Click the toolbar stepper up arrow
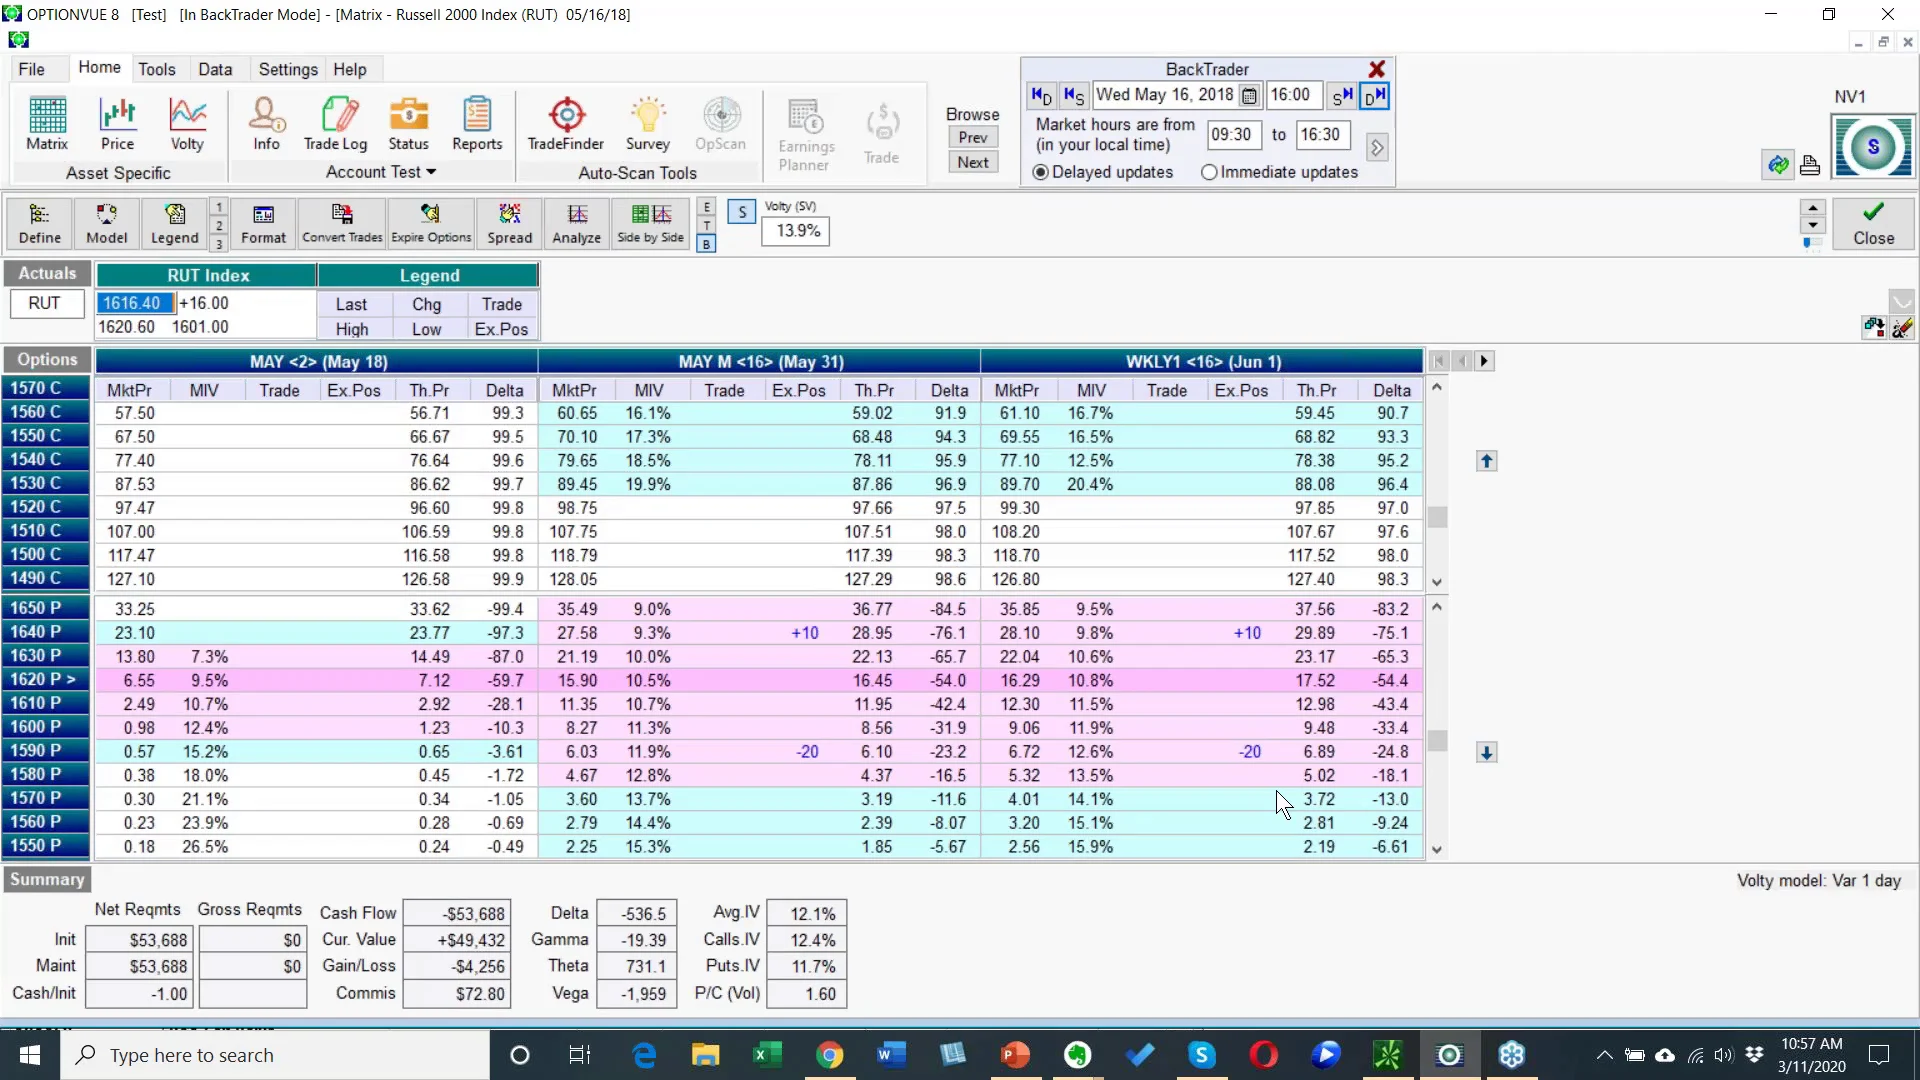This screenshot has width=1920, height=1080. point(1813,208)
